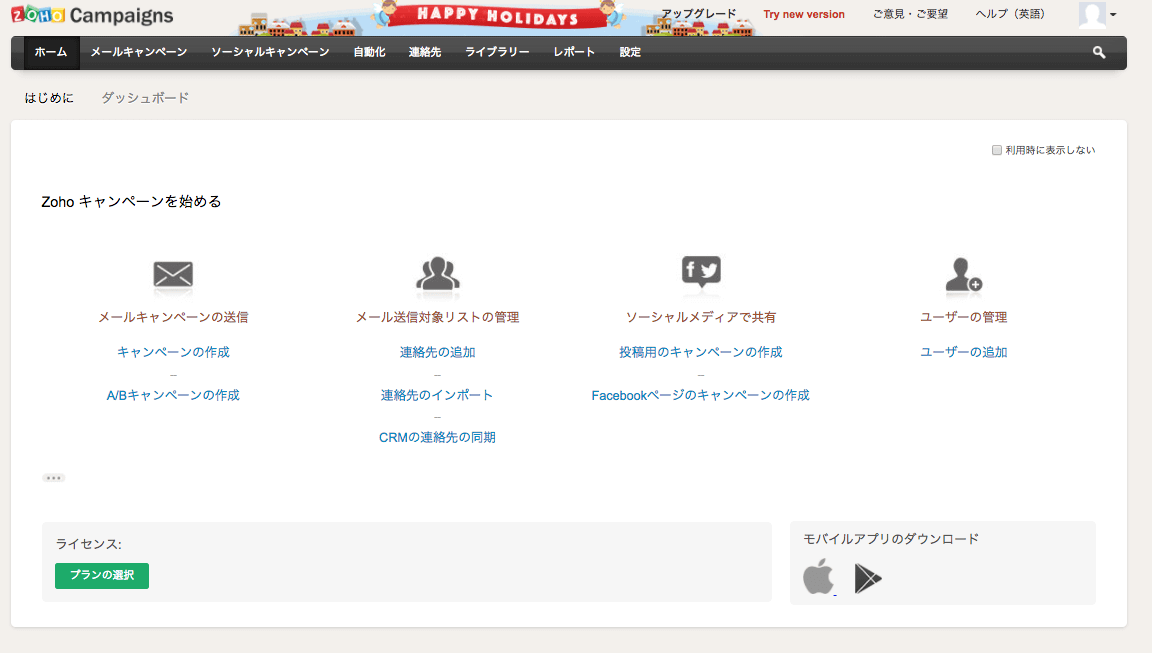Check the 利用時に表示しない checkbox
Viewport: 1152px width, 653px height.
point(997,150)
